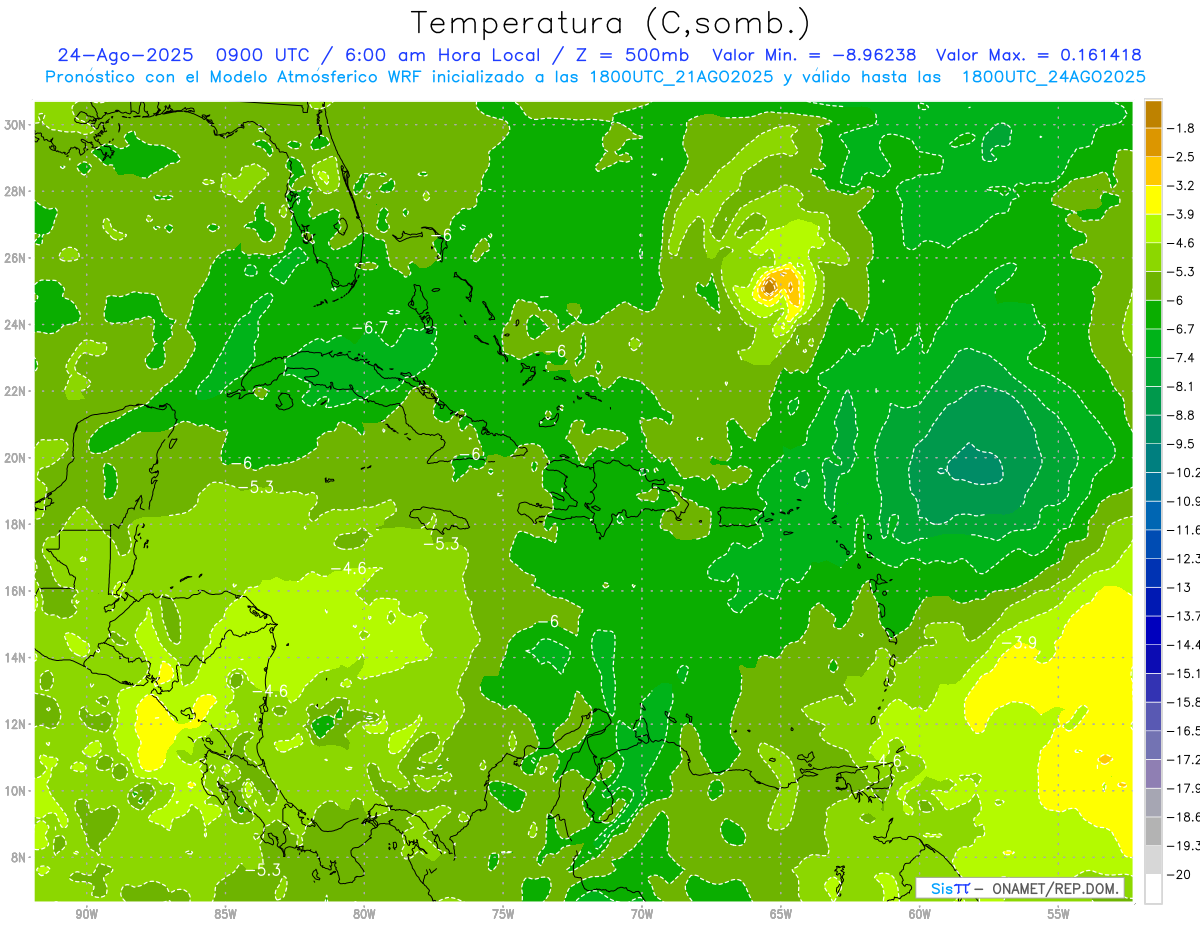The height and width of the screenshot is (927, 1200).
Task: Click the 16N latitude axis label
Action: pos(17,591)
